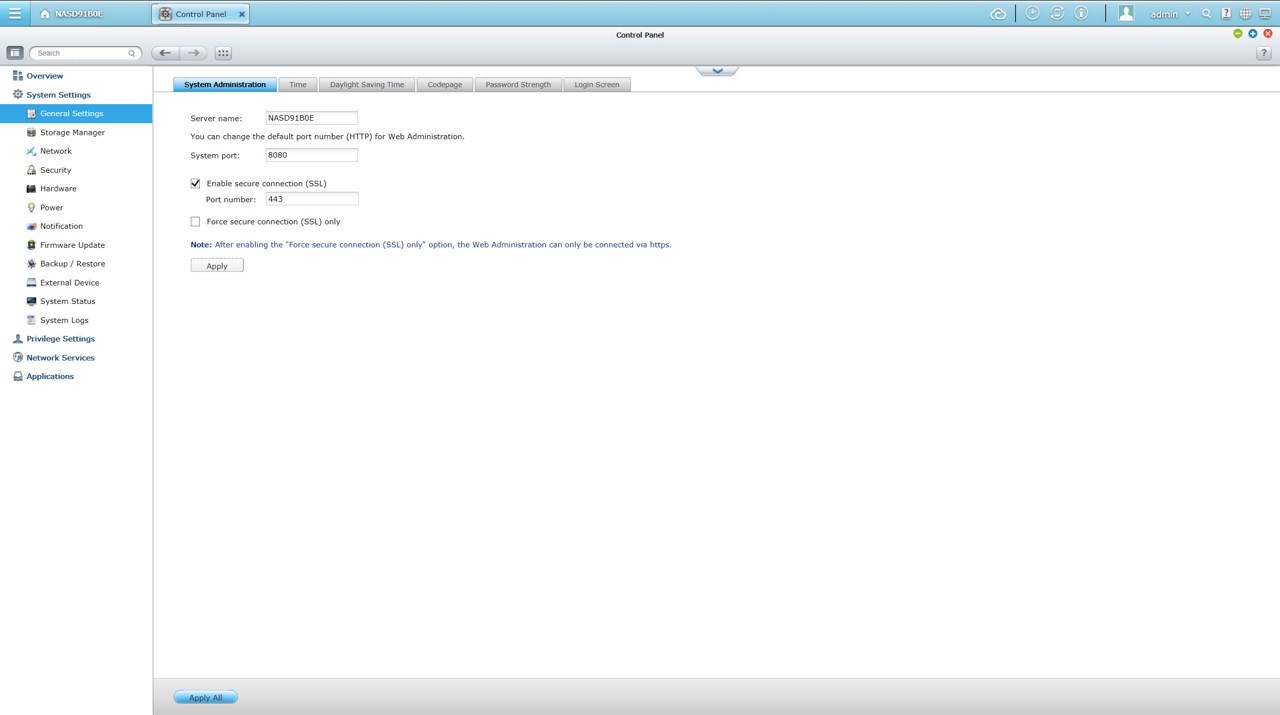This screenshot has width=1280, height=715.
Task: Expand the admin account dropdown
Action: (x=1188, y=14)
